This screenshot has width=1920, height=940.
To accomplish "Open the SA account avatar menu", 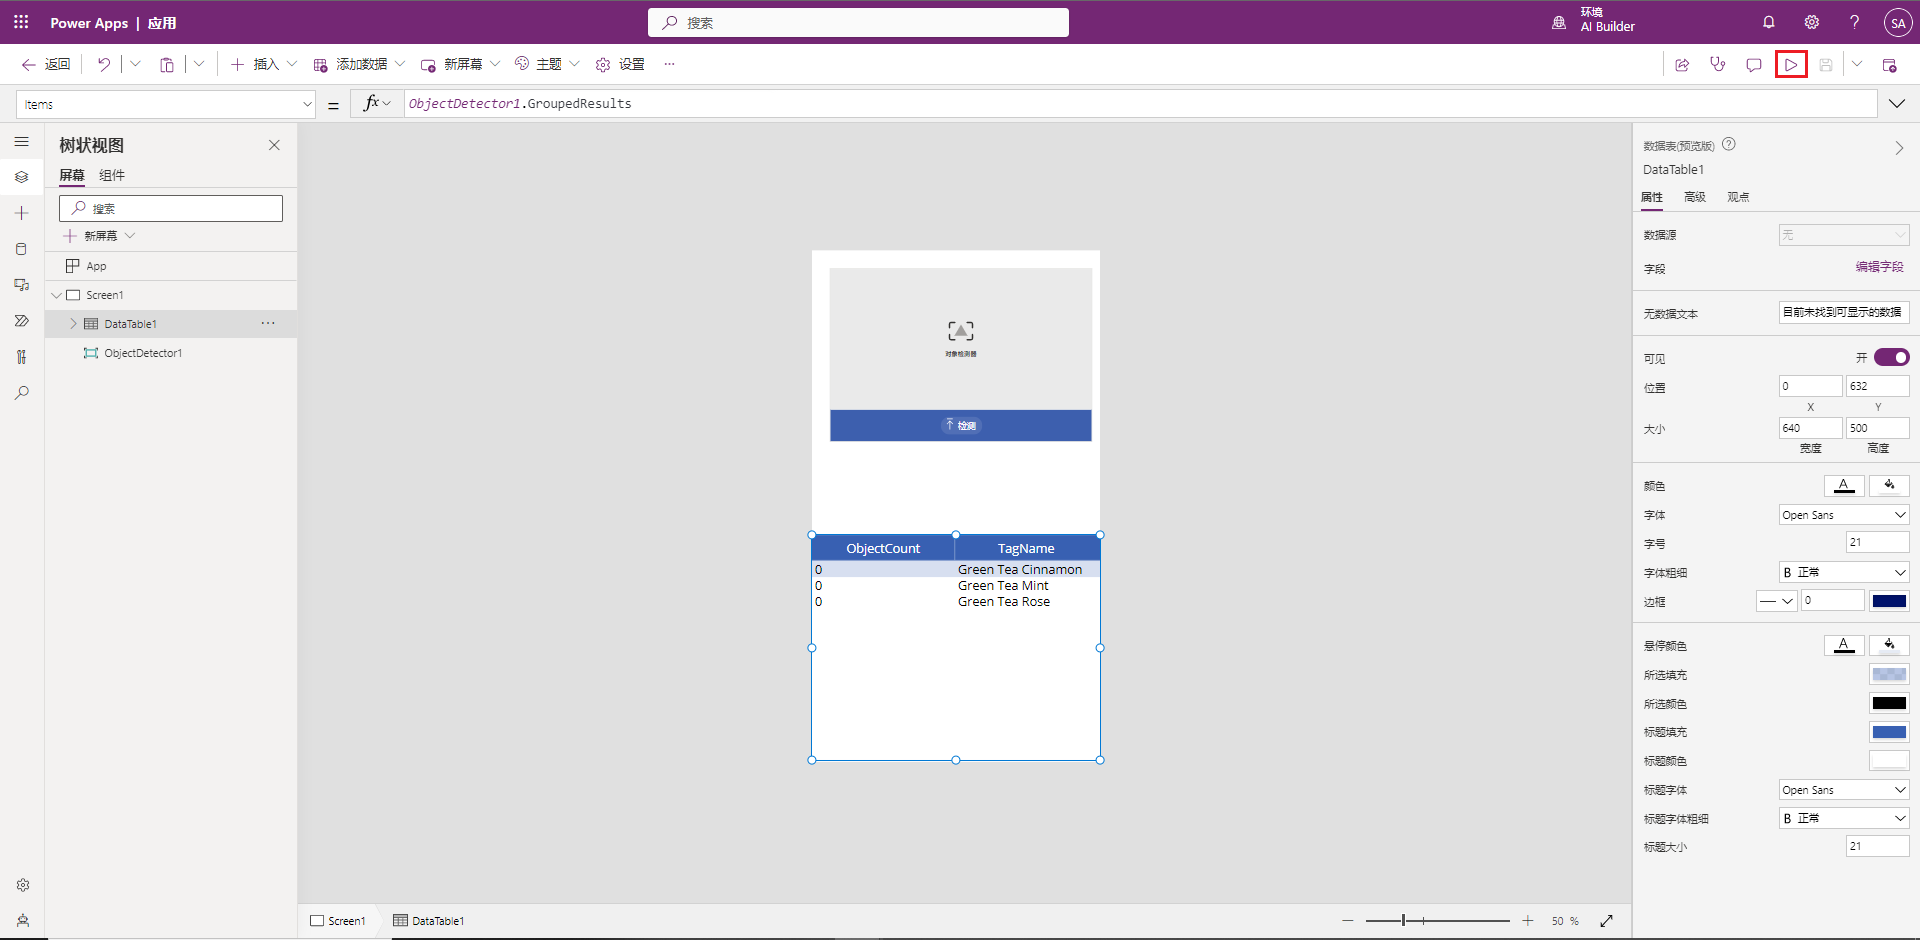I will click(x=1897, y=22).
